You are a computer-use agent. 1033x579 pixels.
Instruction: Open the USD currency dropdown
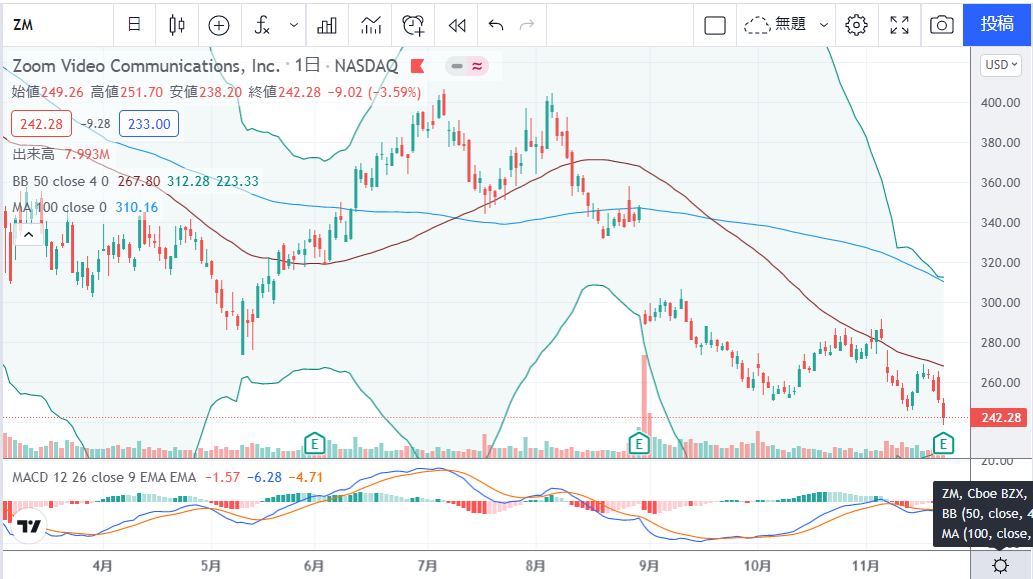pyautogui.click(x=1001, y=65)
